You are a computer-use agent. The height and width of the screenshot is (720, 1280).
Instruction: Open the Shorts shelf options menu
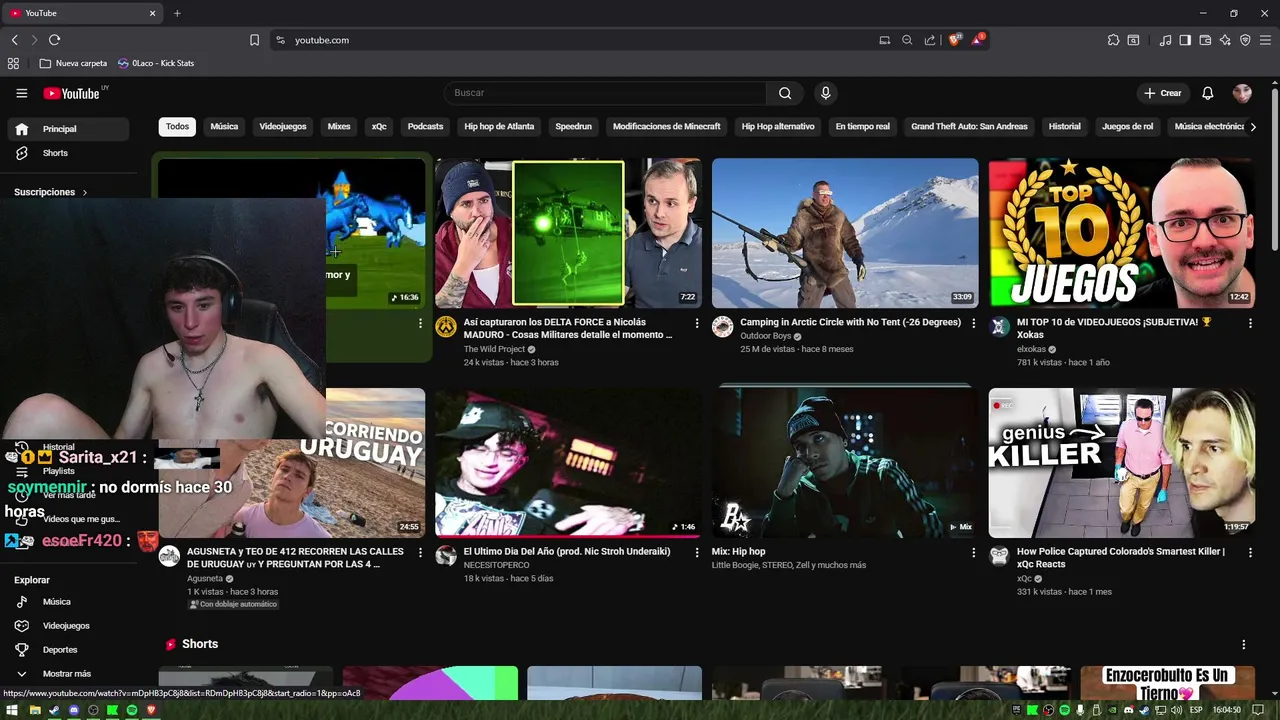[1244, 645]
